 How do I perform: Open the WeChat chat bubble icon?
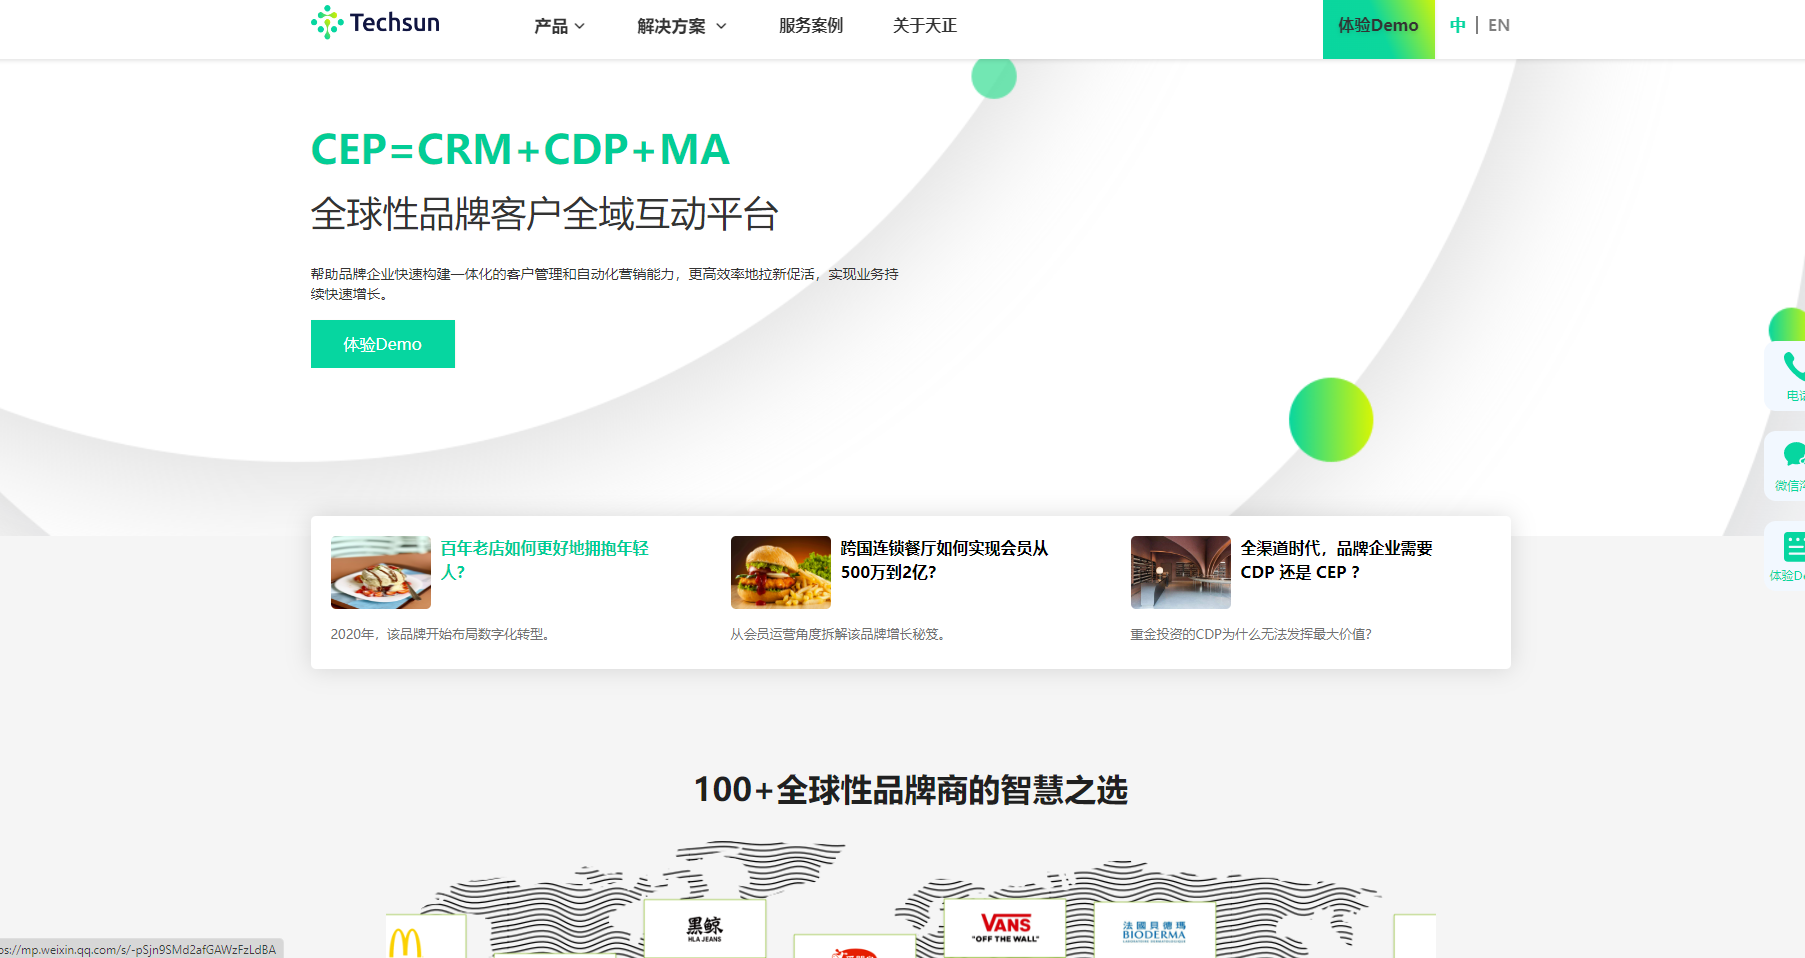[1792, 456]
